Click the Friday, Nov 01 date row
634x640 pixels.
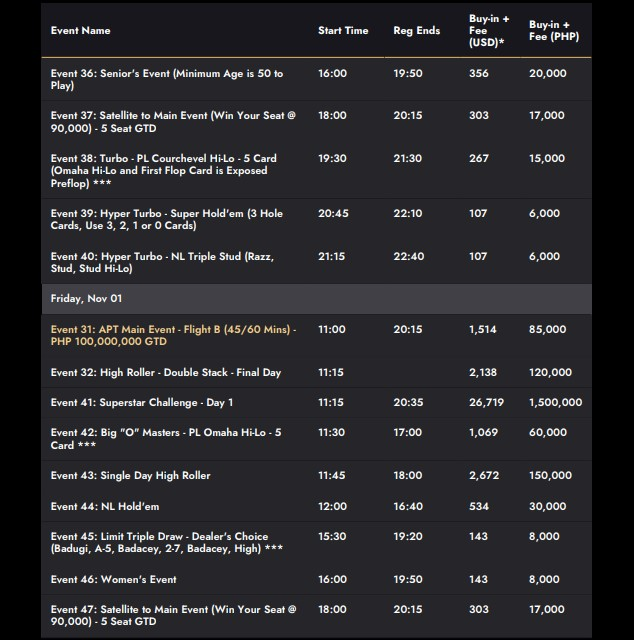coord(87,298)
